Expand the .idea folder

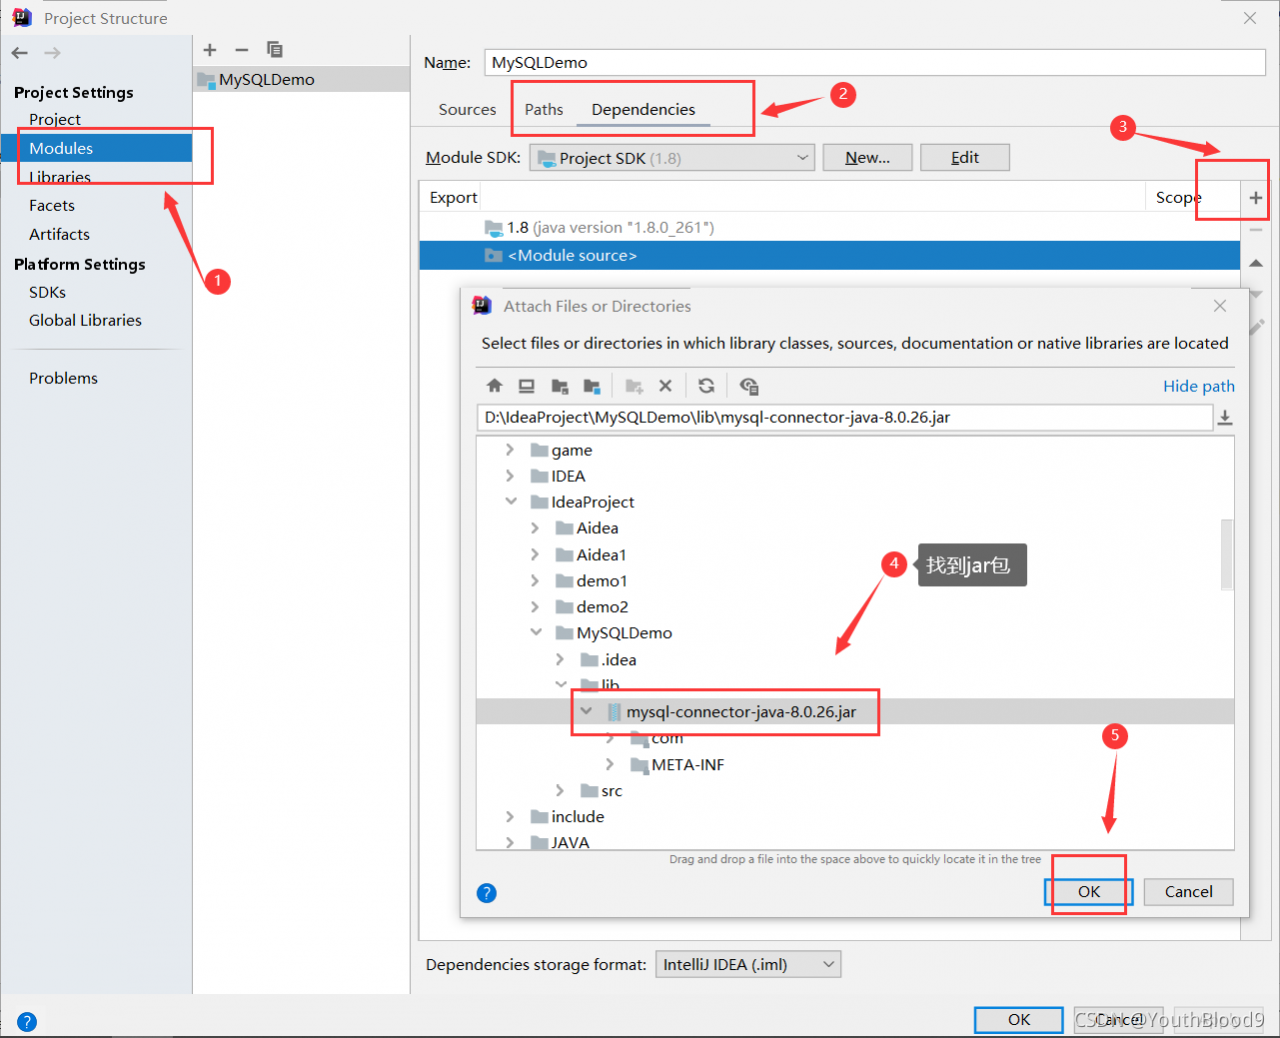click(x=560, y=659)
